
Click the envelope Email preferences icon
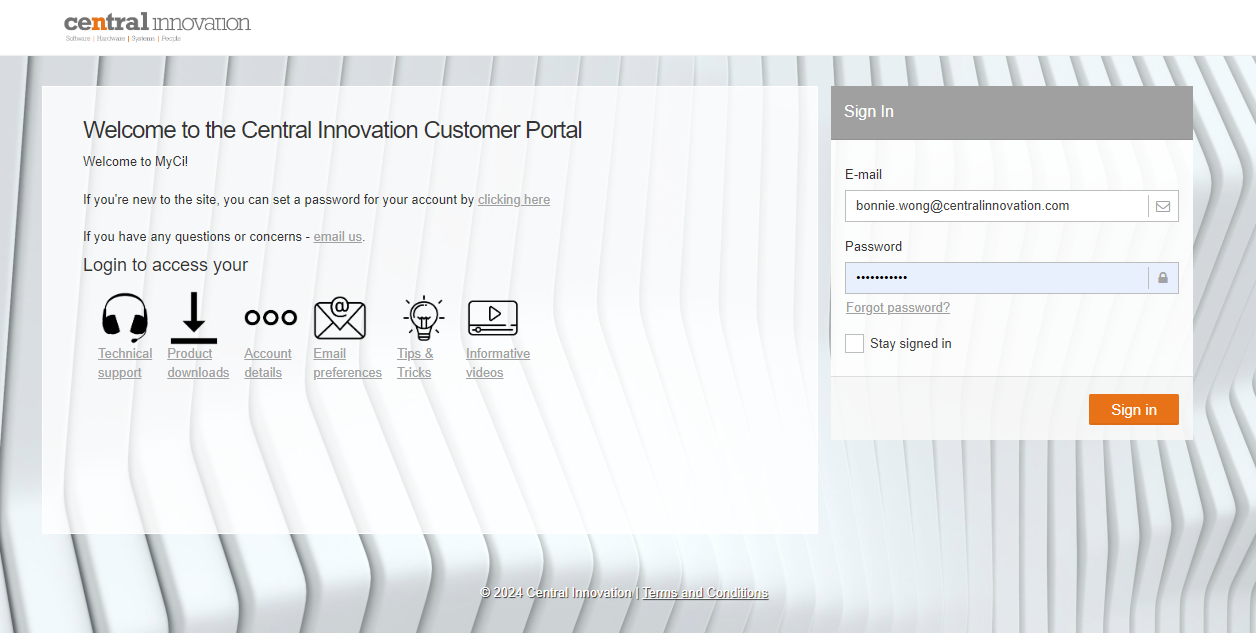point(340,318)
